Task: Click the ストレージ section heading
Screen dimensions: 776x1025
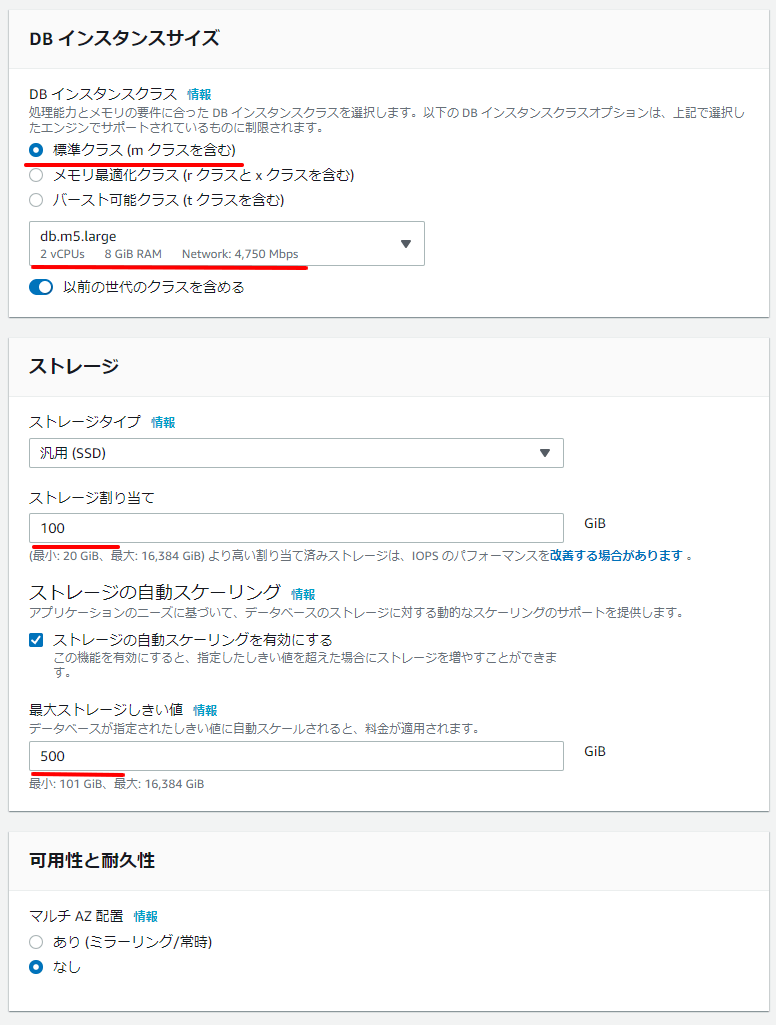Action: [74, 366]
